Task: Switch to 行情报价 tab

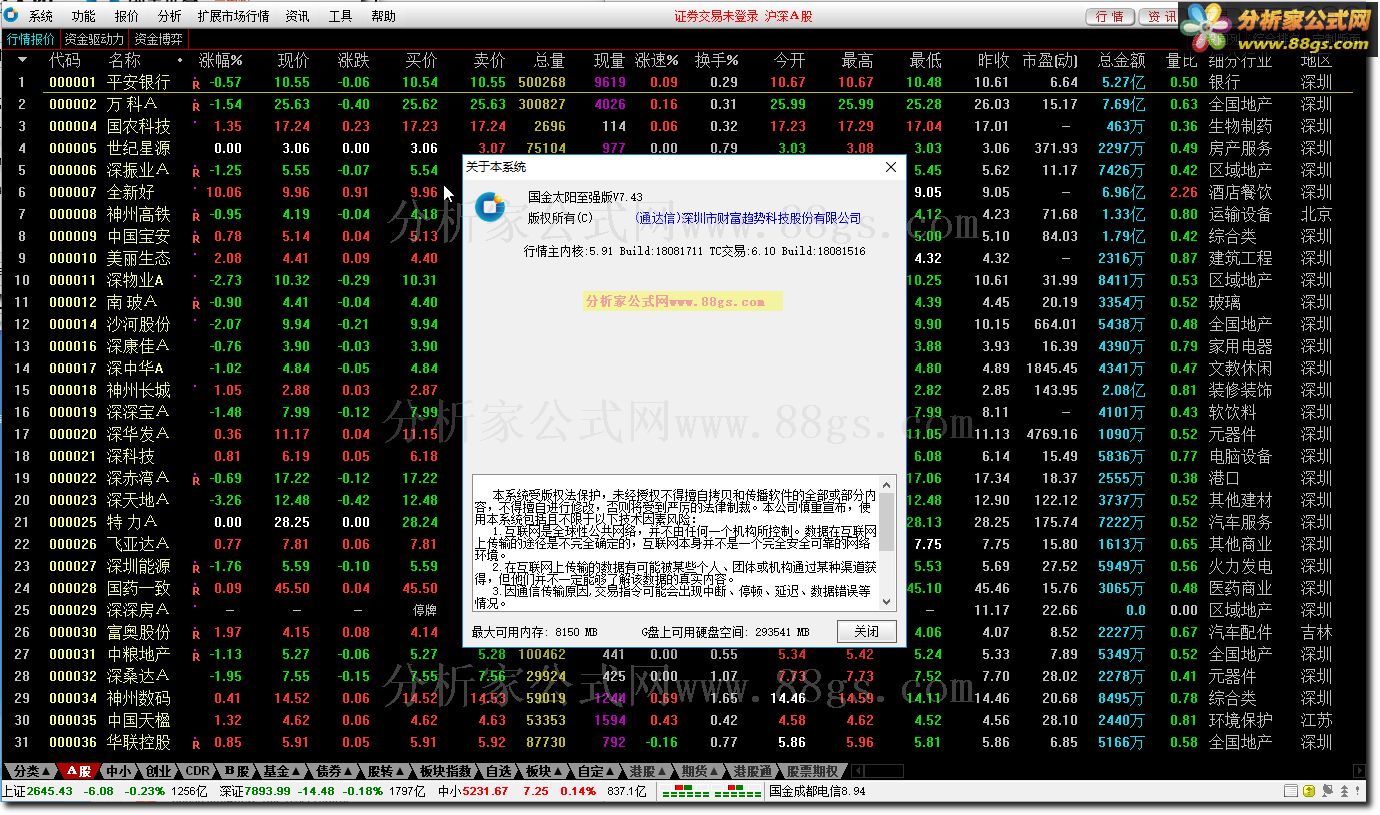Action: (31, 39)
